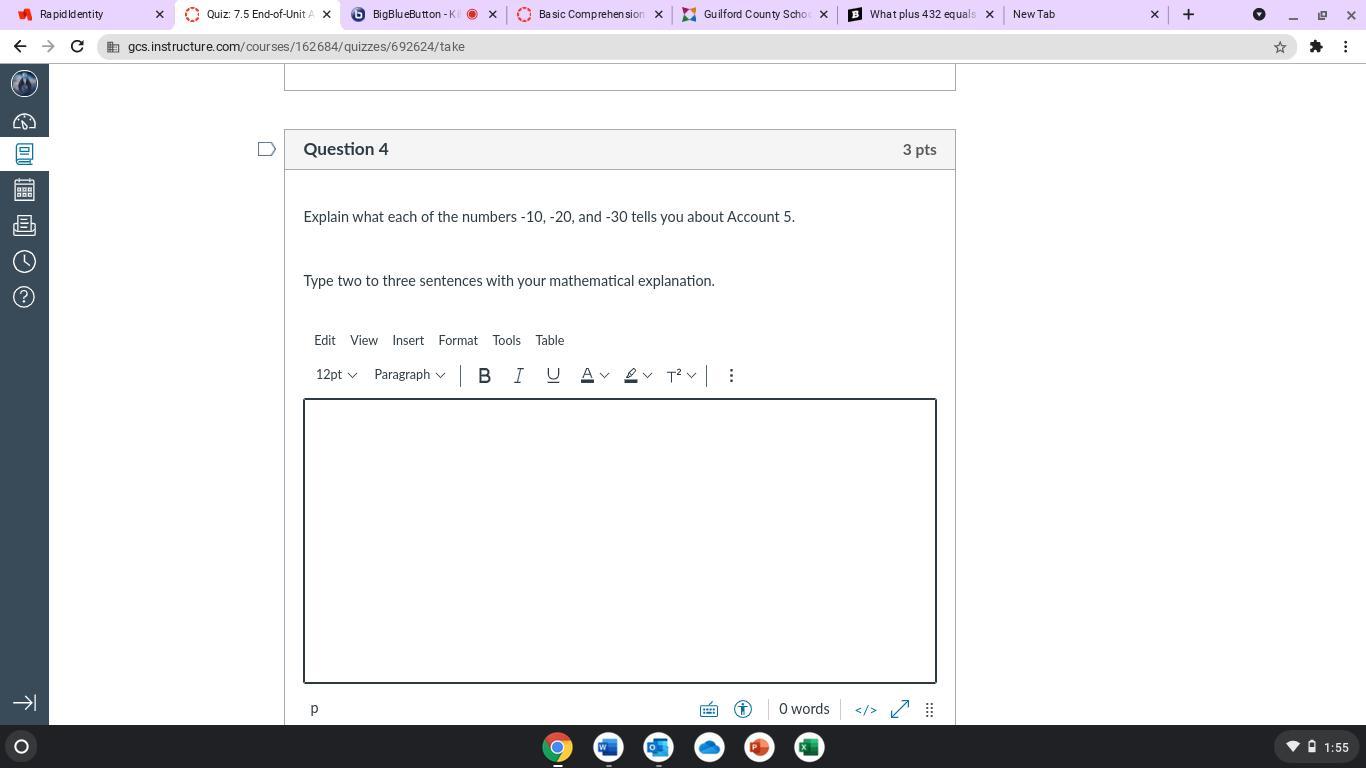Open the editor Tools menu
1366x768 pixels.
point(506,340)
